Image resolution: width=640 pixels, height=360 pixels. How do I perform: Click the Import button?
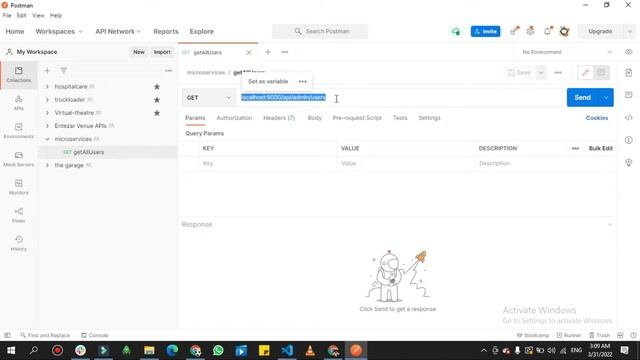tap(162, 52)
